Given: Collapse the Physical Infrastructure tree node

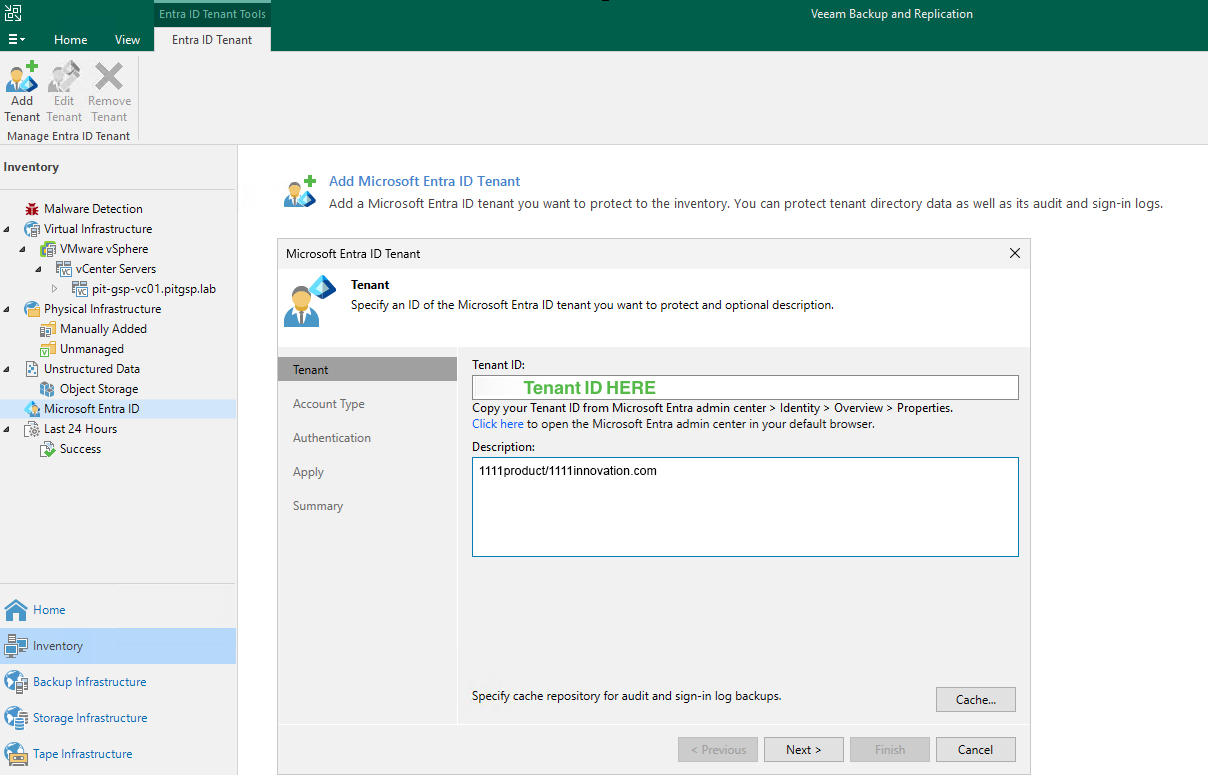Looking at the screenshot, I should (8, 309).
